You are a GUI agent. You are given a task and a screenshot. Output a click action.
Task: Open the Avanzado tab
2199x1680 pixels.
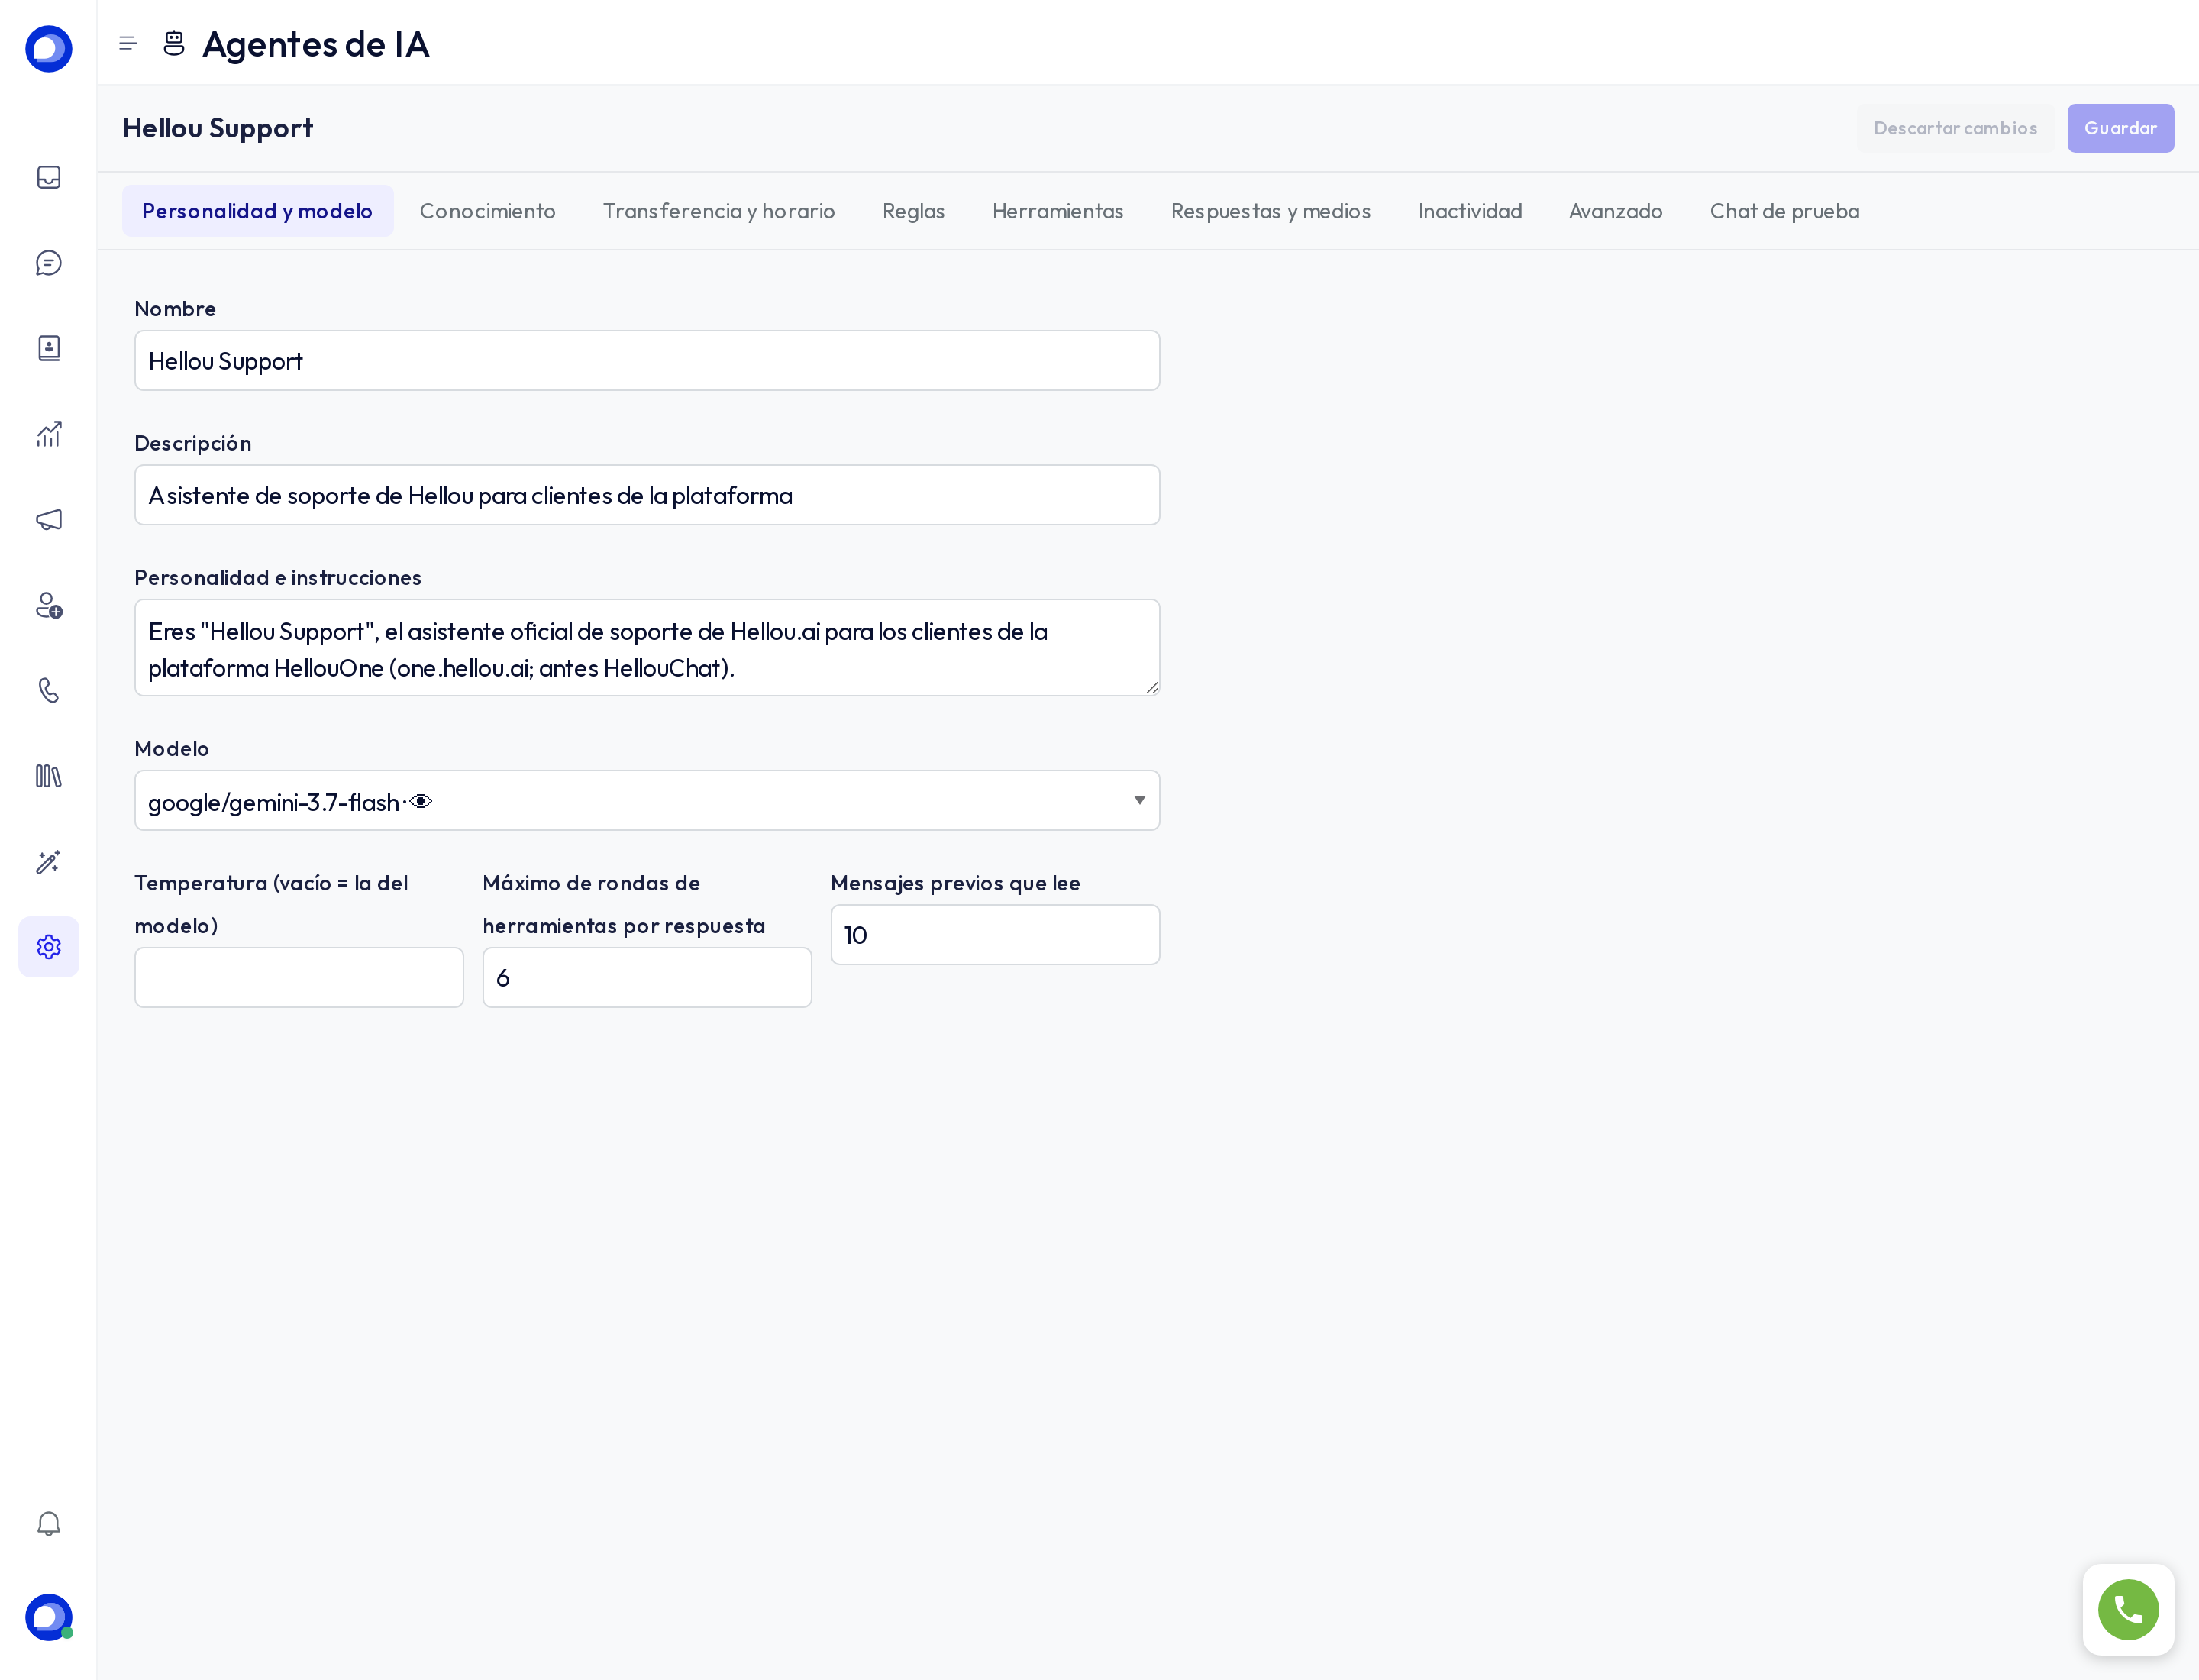[1616, 211]
